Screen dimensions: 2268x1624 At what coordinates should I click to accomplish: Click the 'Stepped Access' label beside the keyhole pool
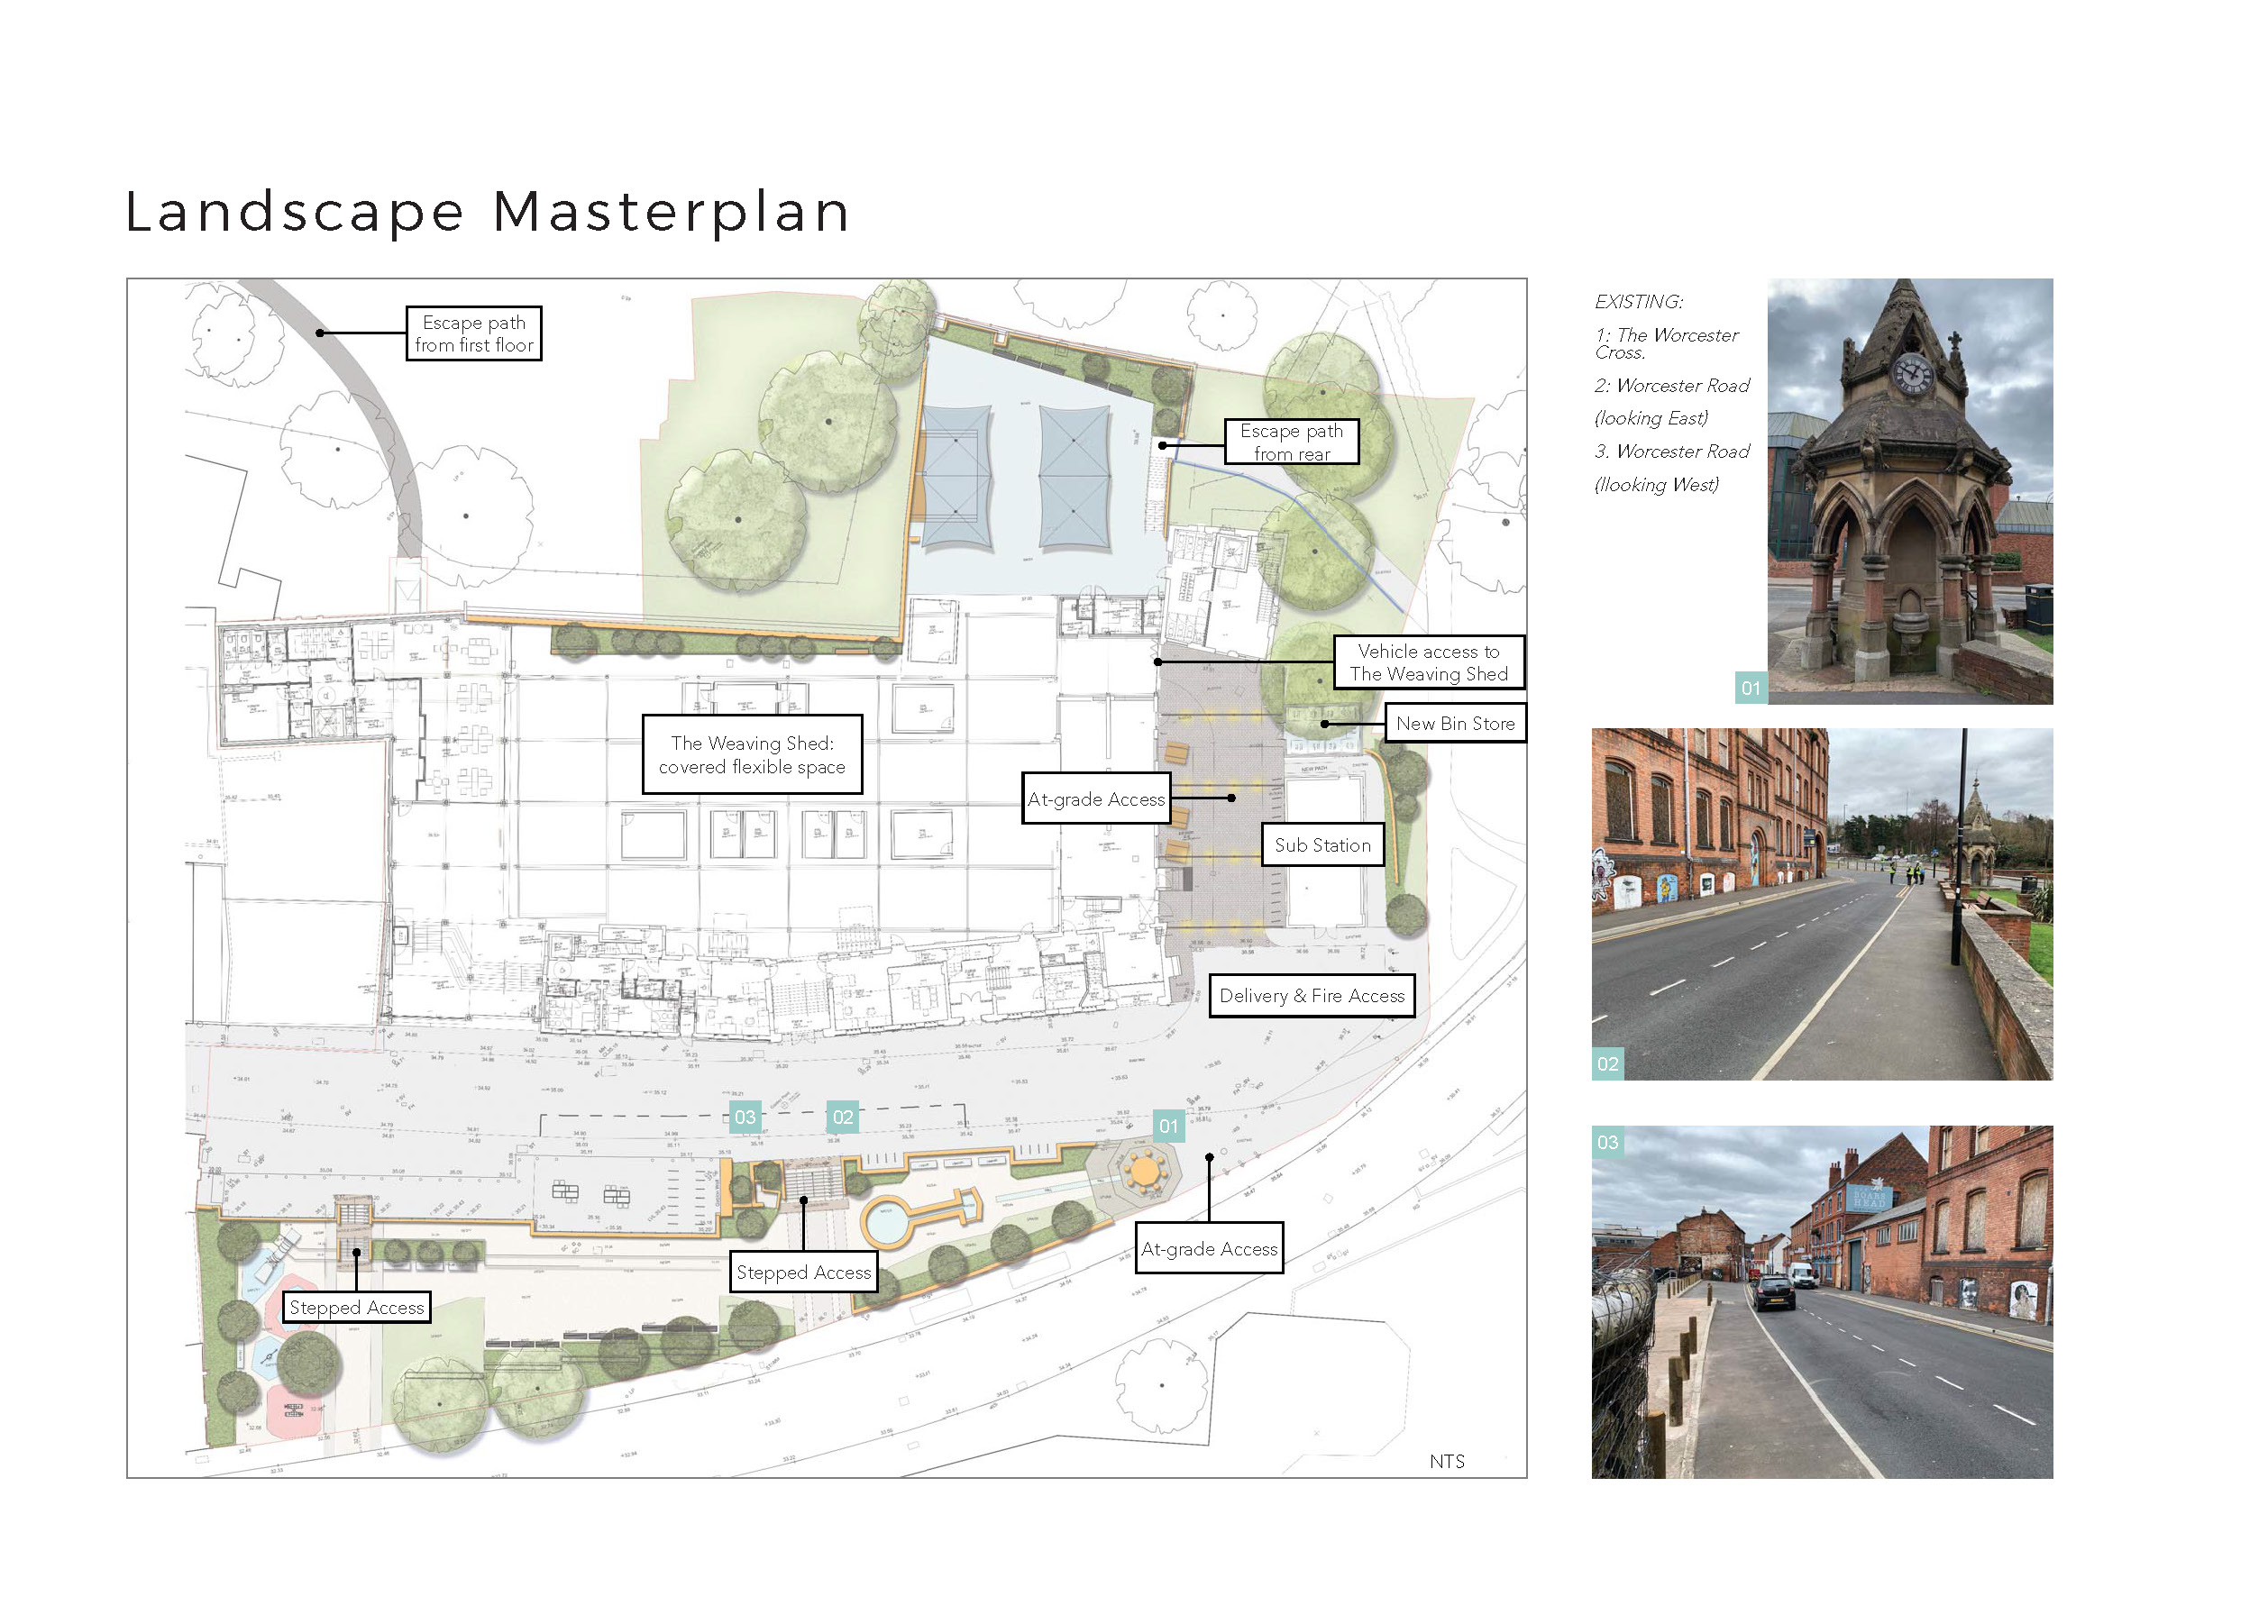803,1272
